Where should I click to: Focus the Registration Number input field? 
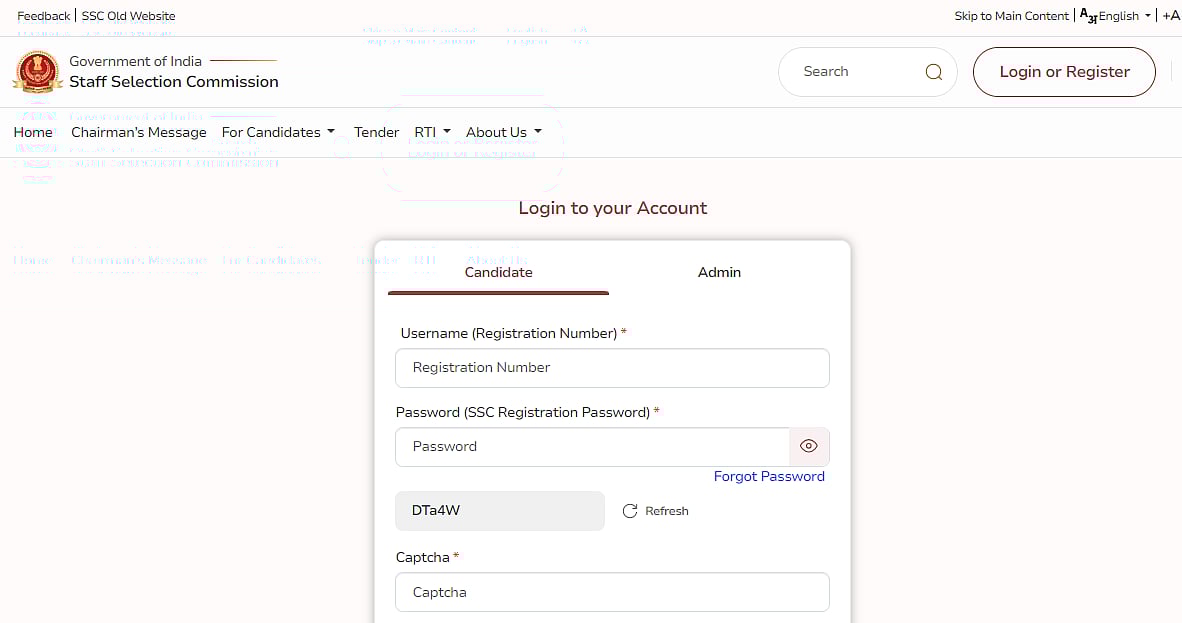click(612, 368)
